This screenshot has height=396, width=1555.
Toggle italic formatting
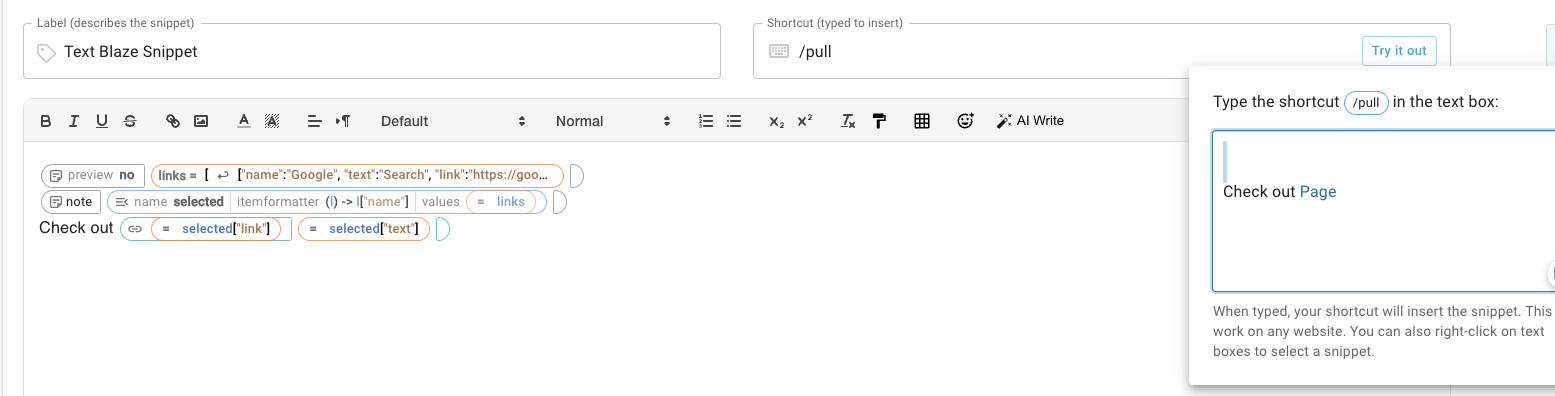[74, 121]
